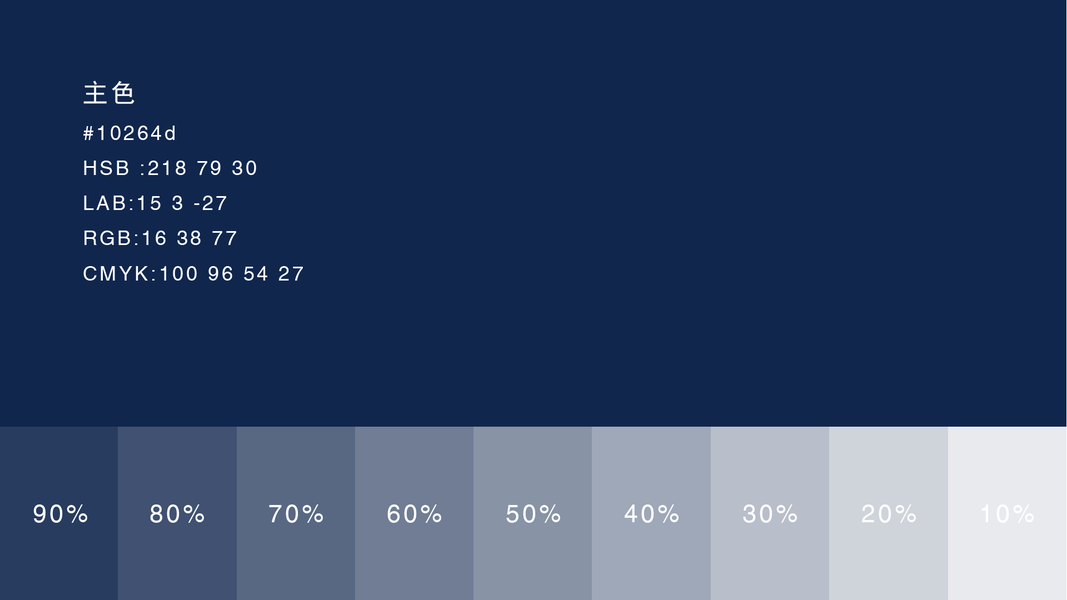Select the CMYK:100 96 54 27 text
Screen dimensions: 1067x600
point(193,273)
